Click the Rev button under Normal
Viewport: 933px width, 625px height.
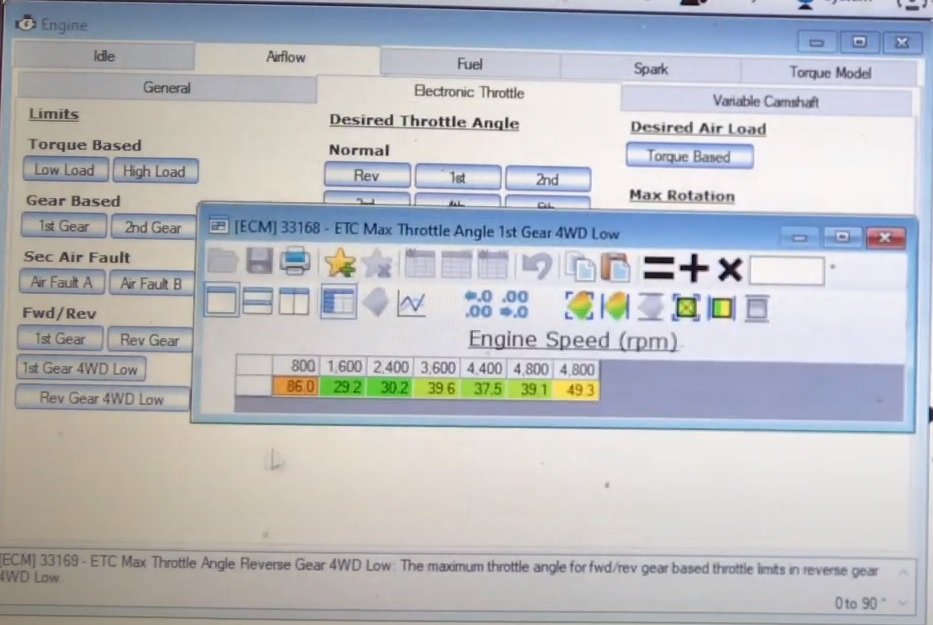(367, 176)
